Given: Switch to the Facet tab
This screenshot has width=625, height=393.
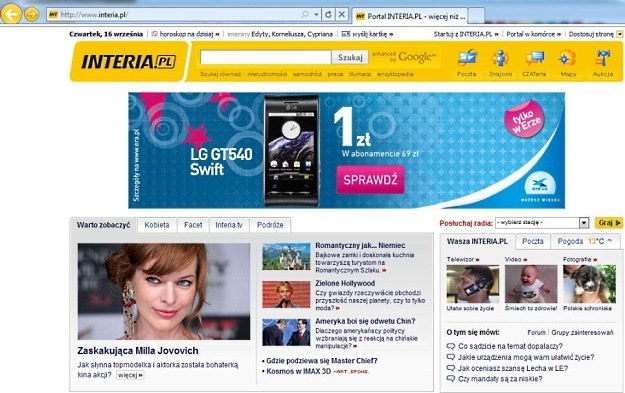Looking at the screenshot, I should tap(193, 225).
